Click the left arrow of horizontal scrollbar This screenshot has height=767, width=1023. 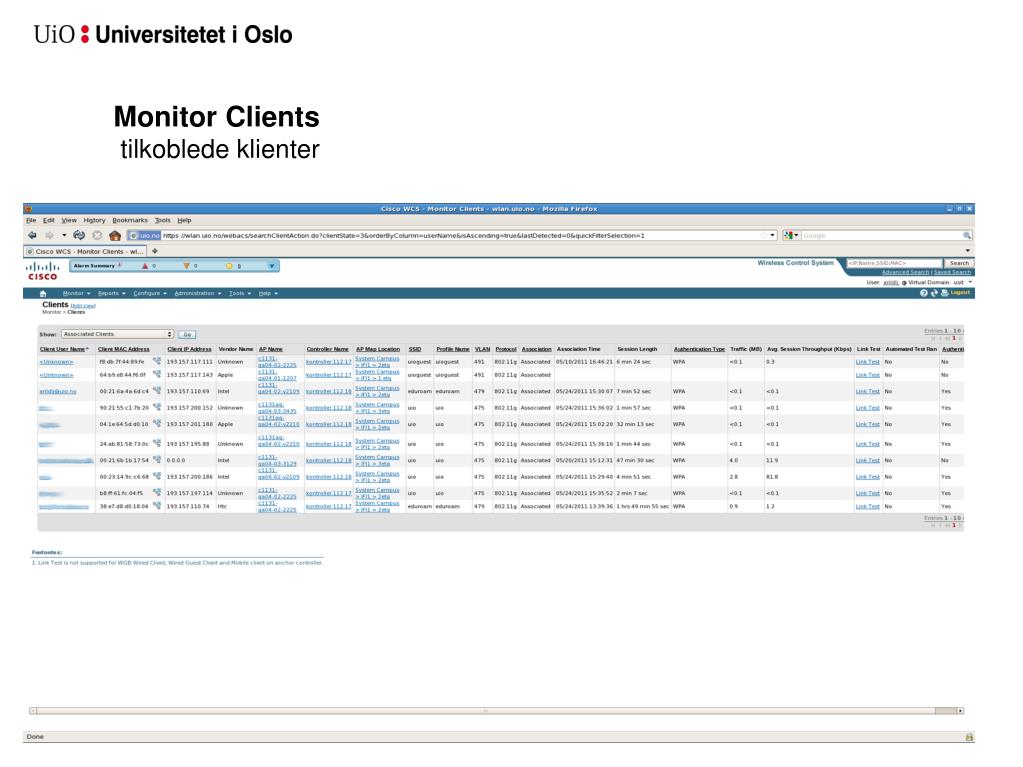coord(33,711)
